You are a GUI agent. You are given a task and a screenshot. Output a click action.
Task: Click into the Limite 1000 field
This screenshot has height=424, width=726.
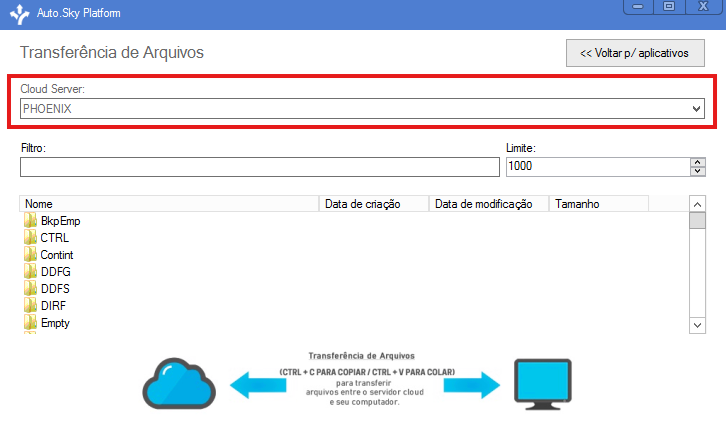point(598,167)
